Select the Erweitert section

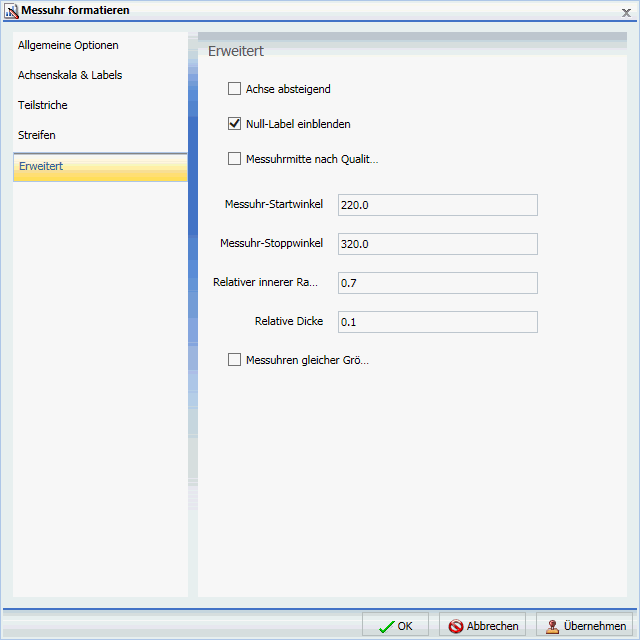point(100,167)
